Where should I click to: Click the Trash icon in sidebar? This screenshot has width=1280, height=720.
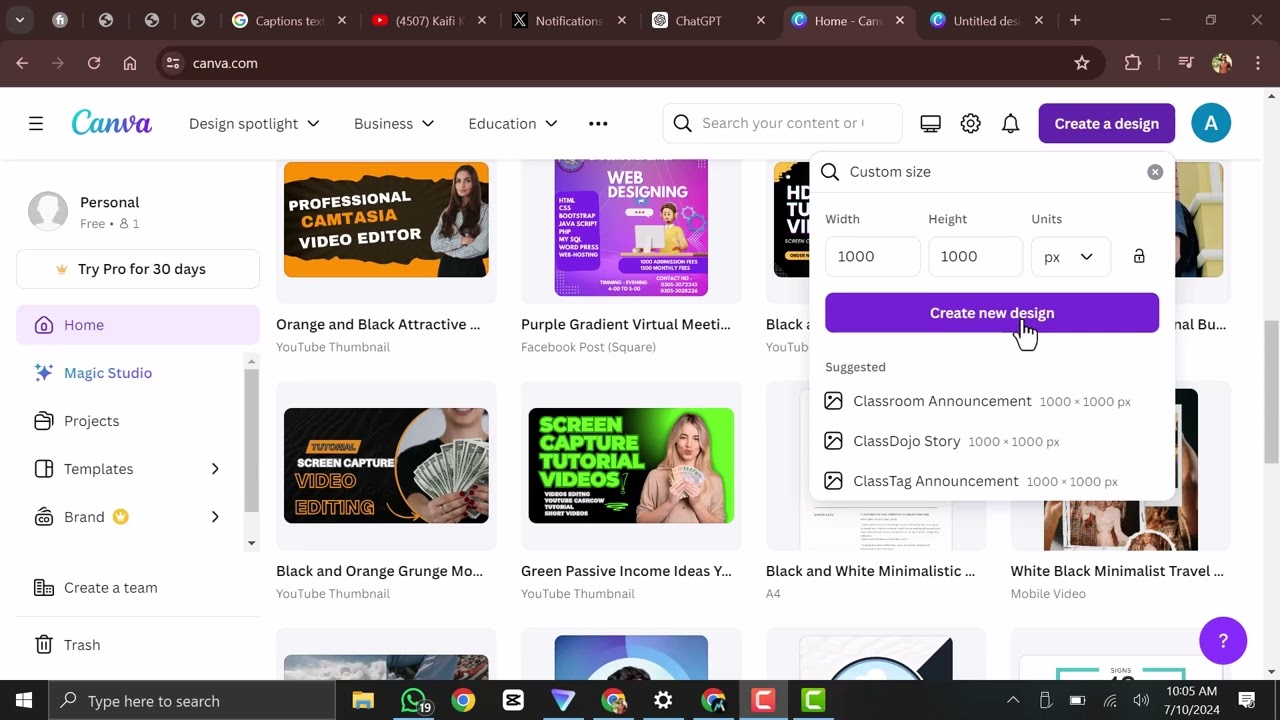(43, 645)
